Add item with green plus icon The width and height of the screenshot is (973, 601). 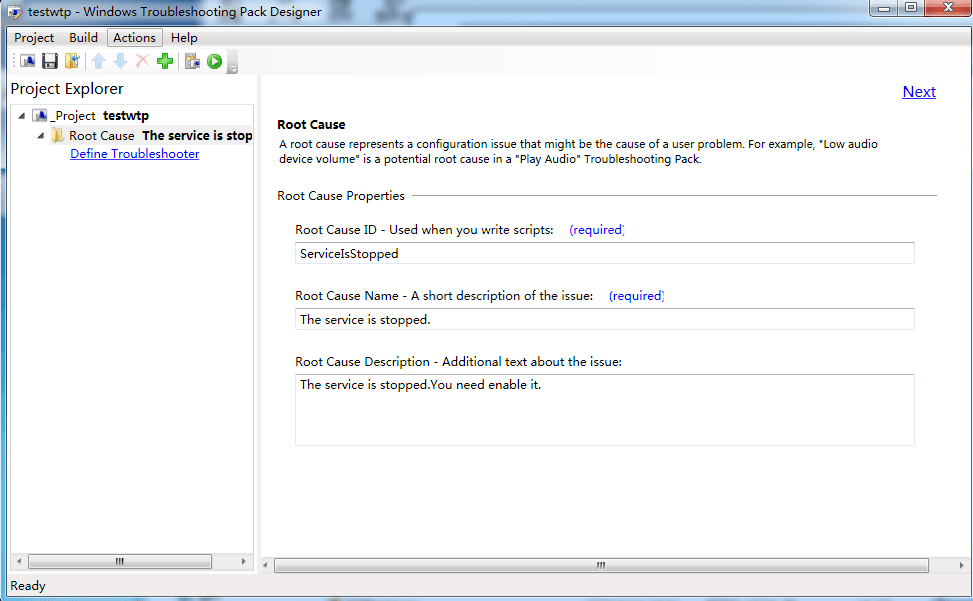165,61
